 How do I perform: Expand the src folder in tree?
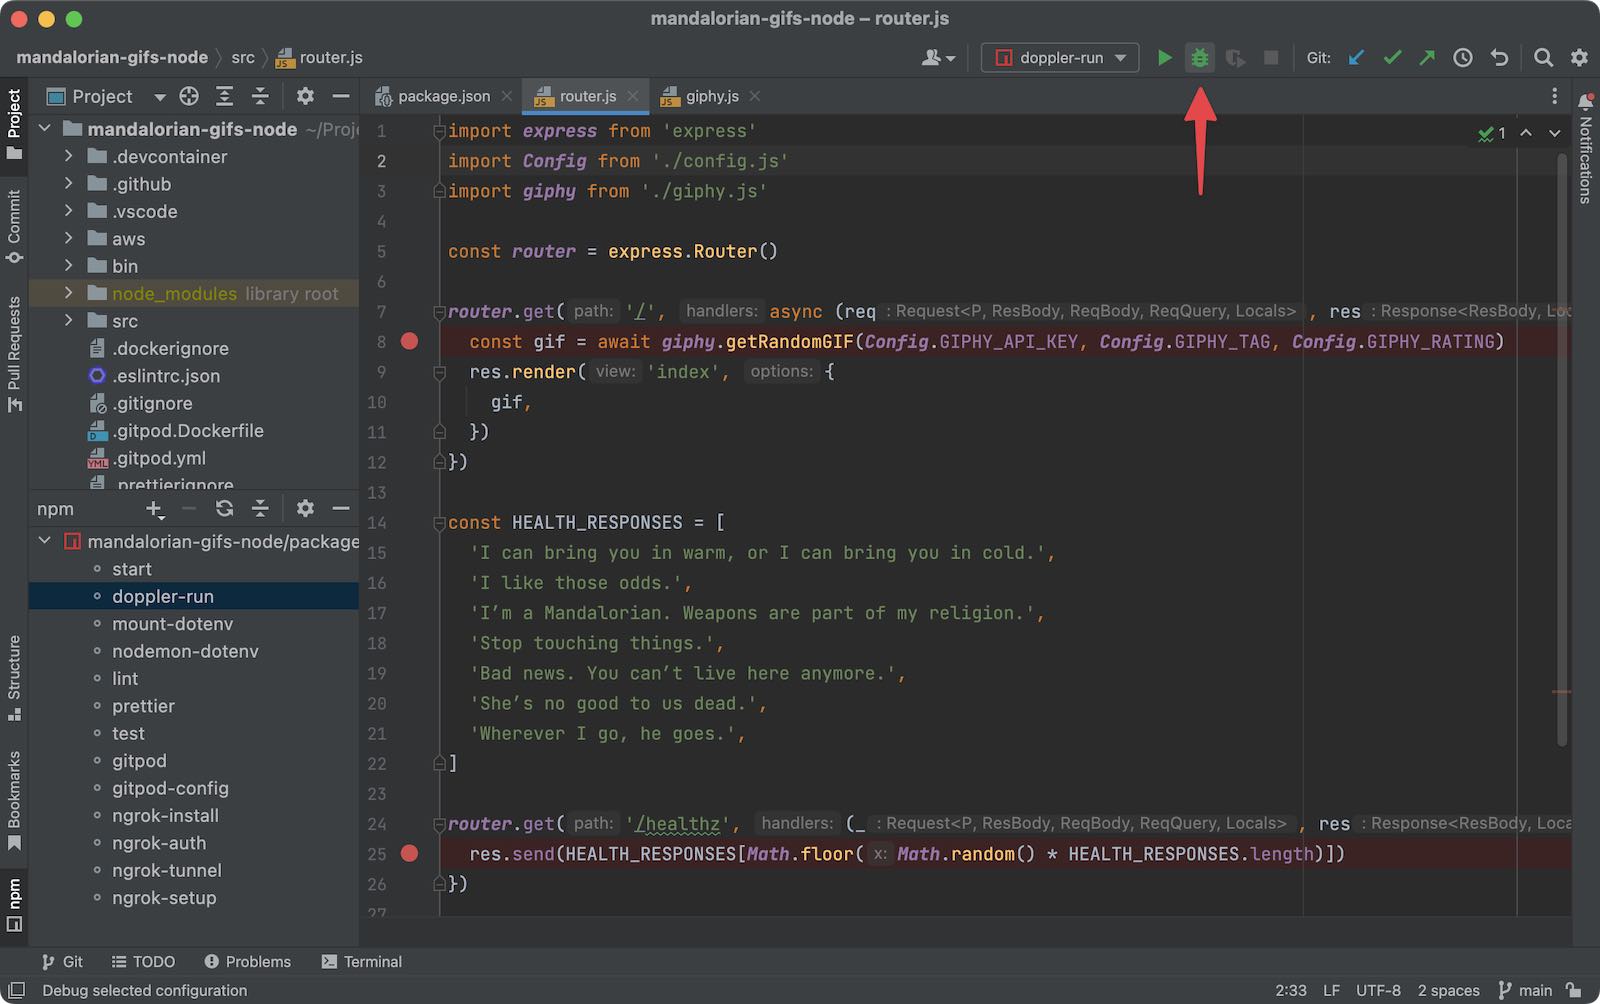click(68, 320)
